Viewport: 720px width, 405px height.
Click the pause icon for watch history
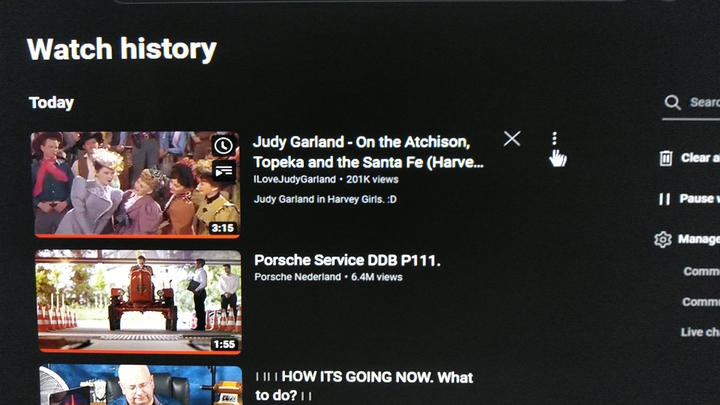(x=664, y=199)
